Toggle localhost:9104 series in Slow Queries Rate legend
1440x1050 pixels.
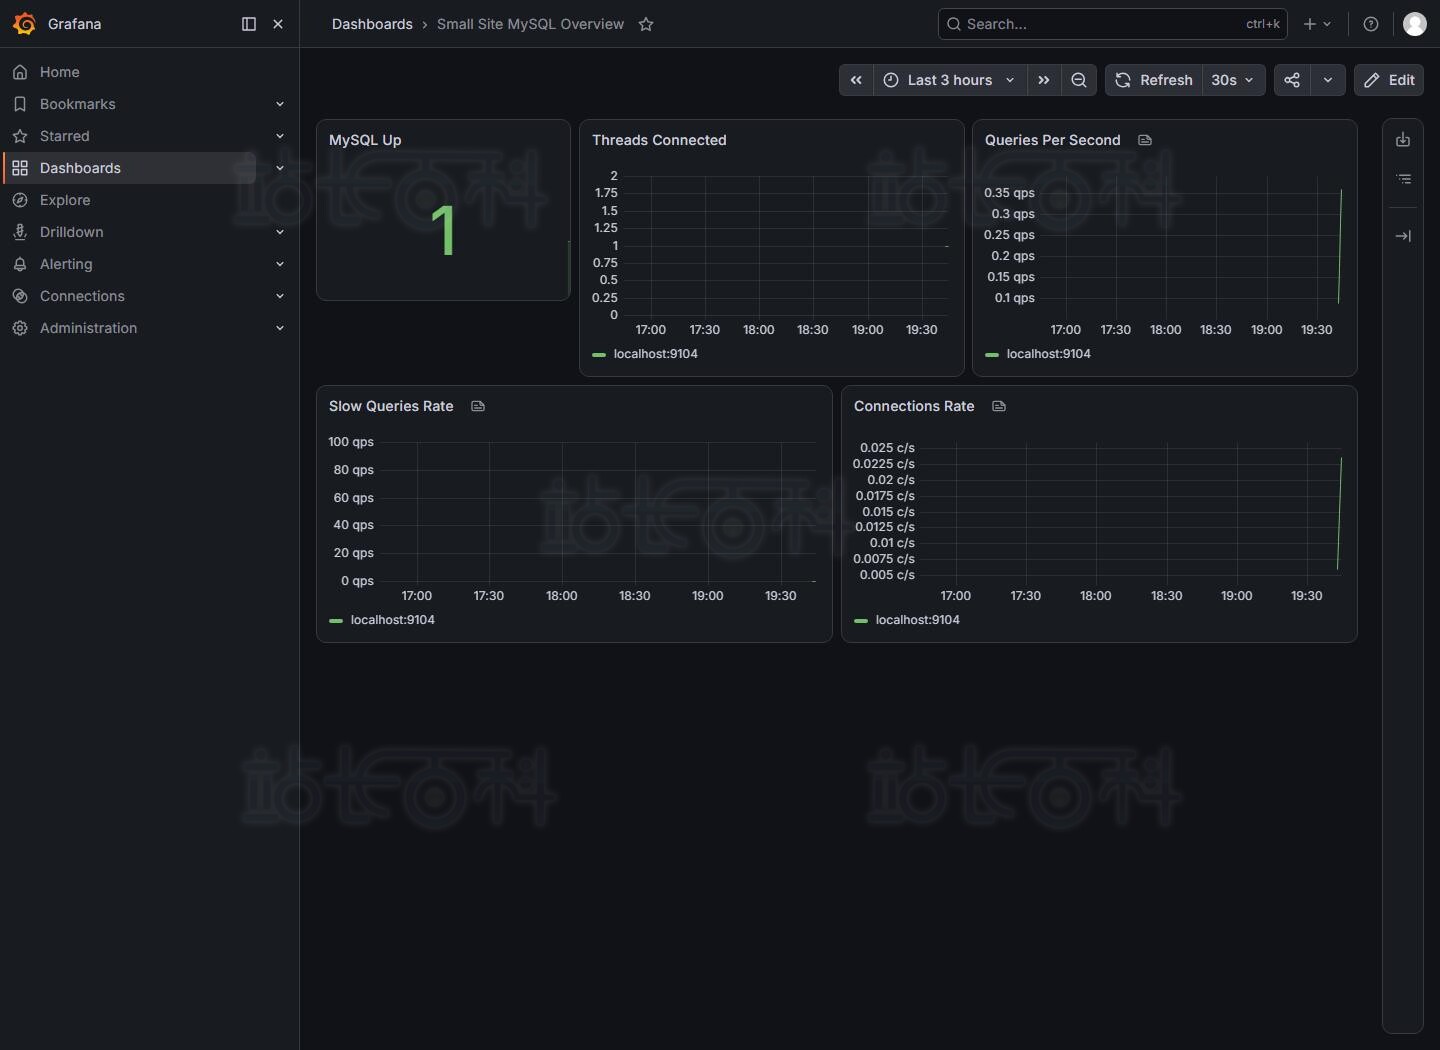[x=393, y=620]
